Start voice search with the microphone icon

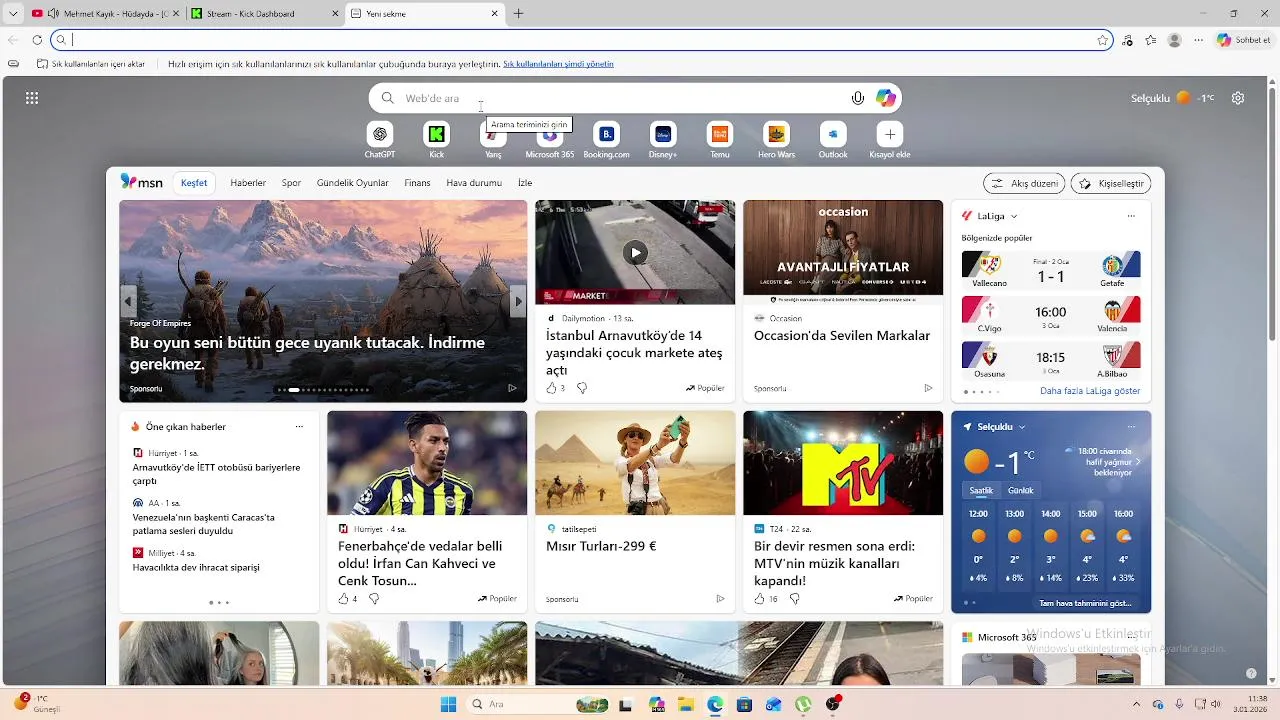(x=857, y=98)
